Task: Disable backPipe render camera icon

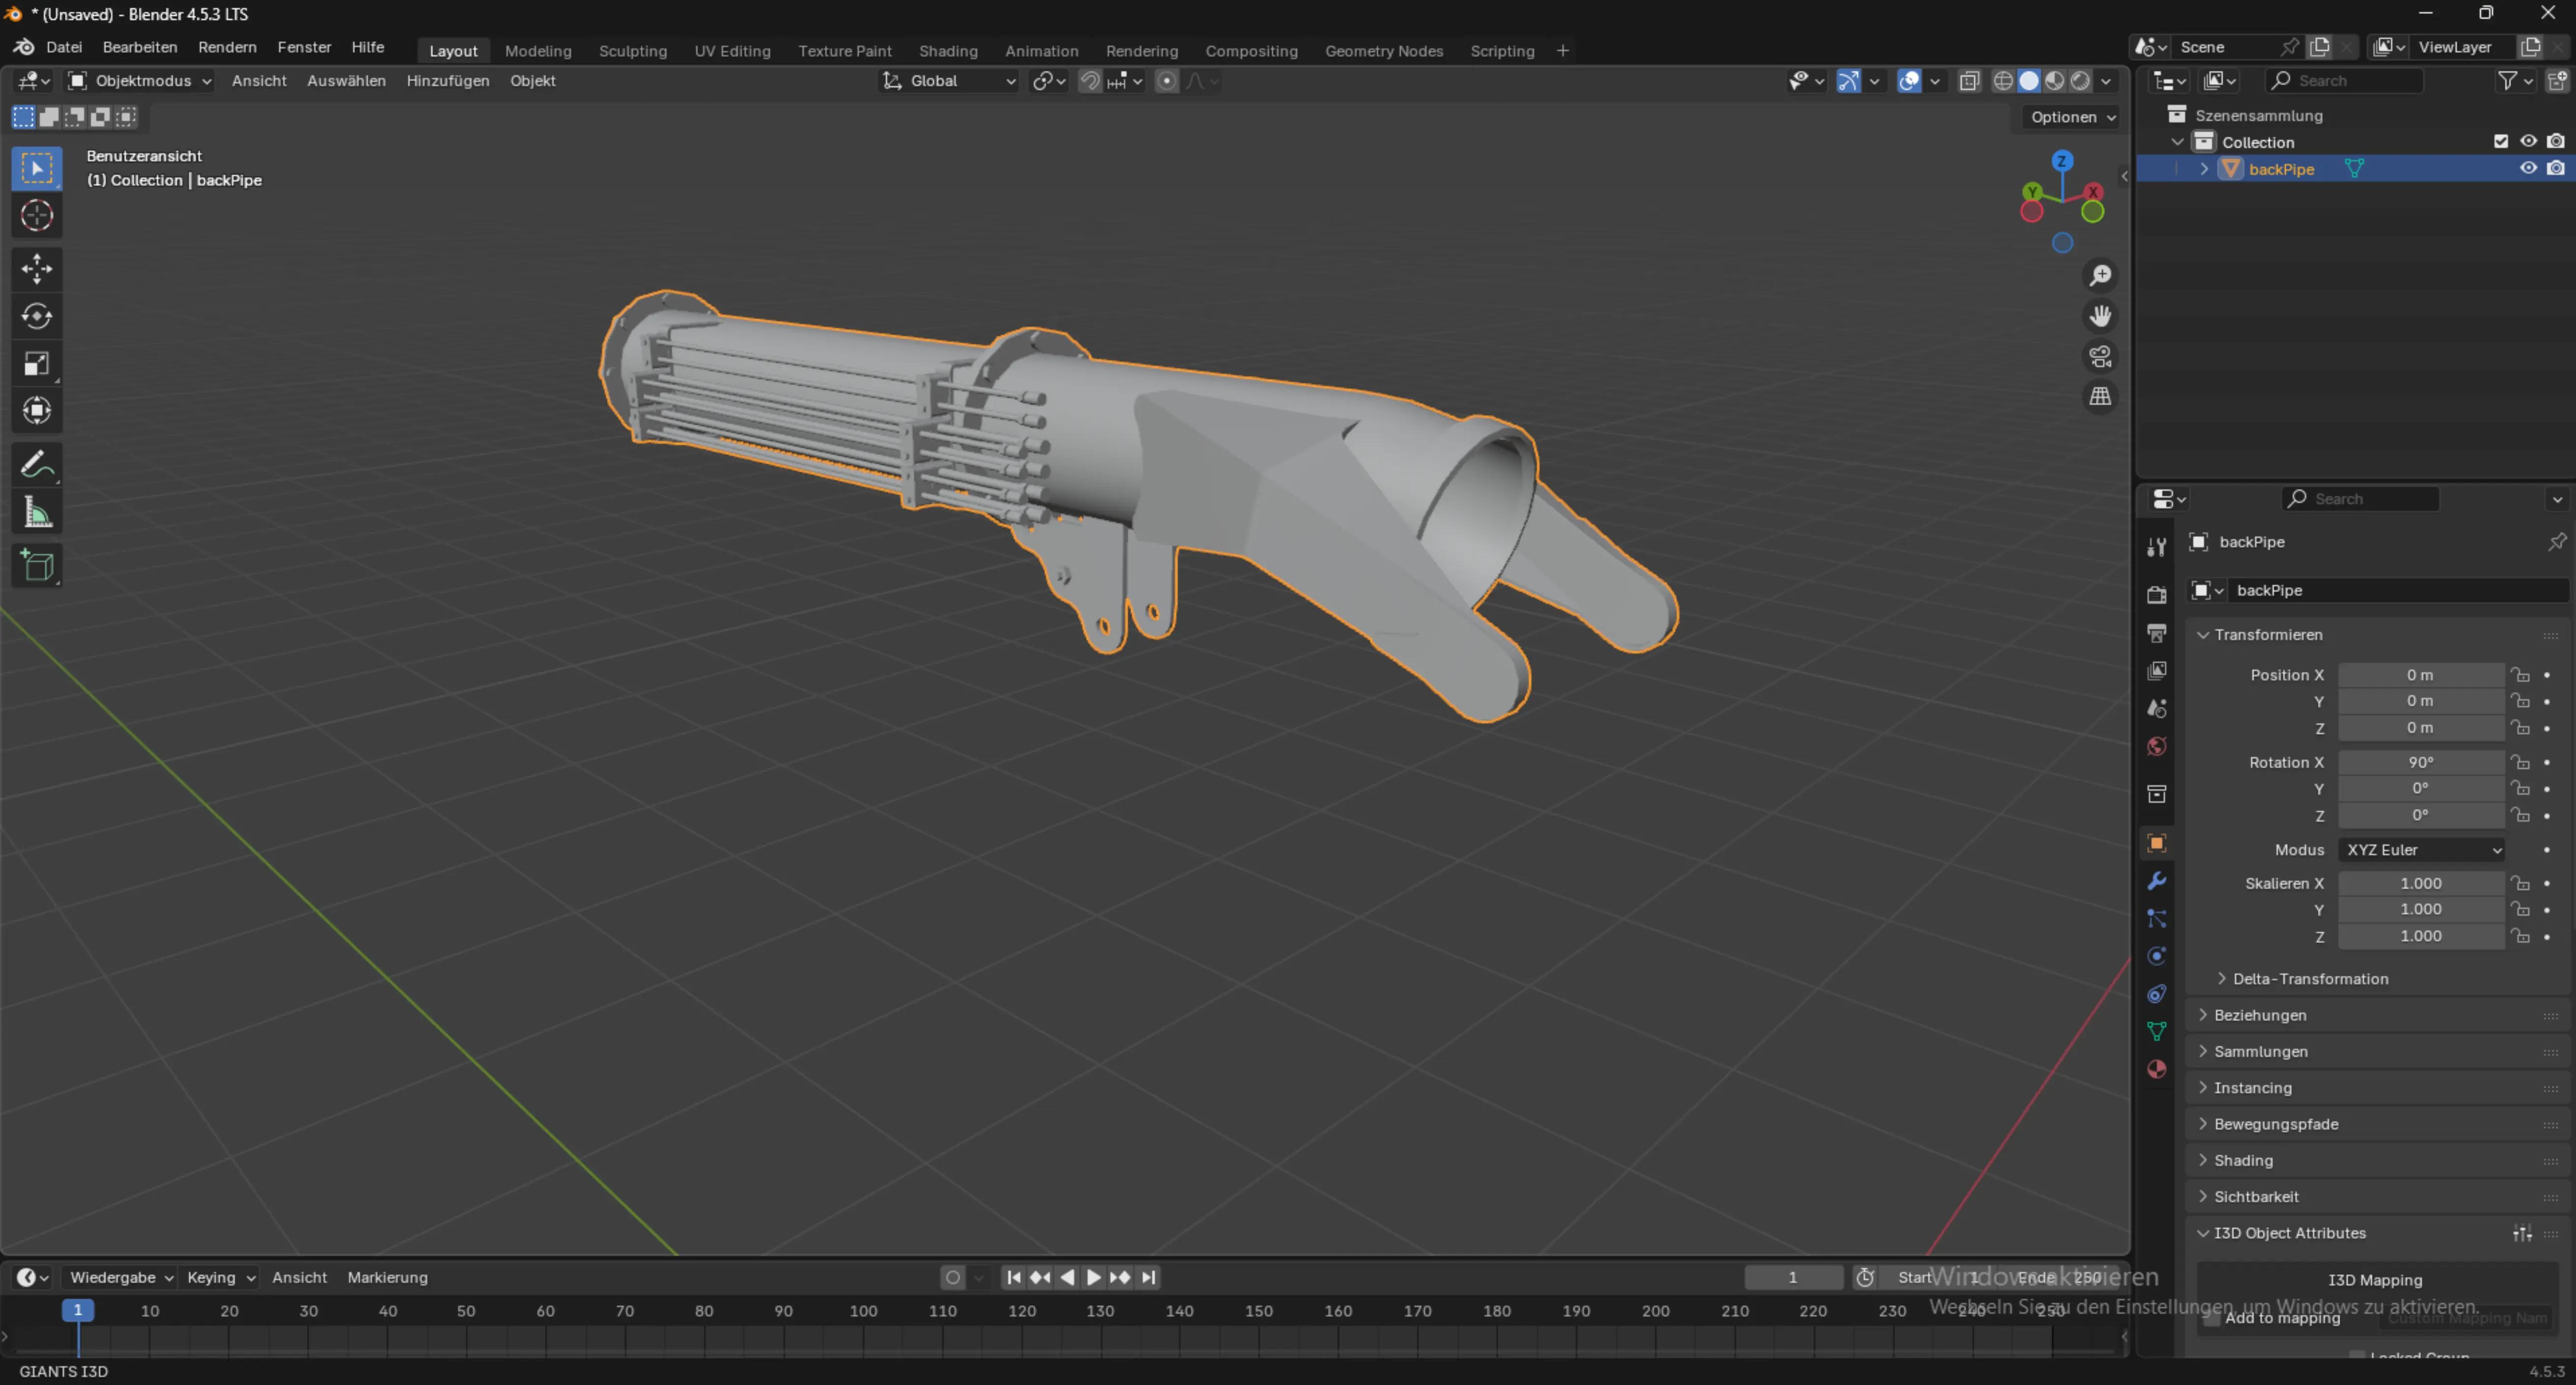Action: tap(2555, 168)
